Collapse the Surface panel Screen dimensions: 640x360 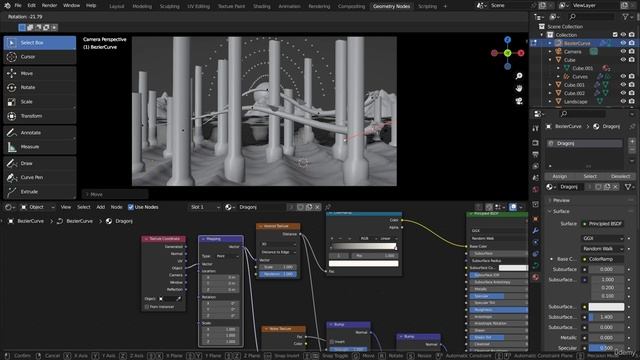[x=590, y=211]
